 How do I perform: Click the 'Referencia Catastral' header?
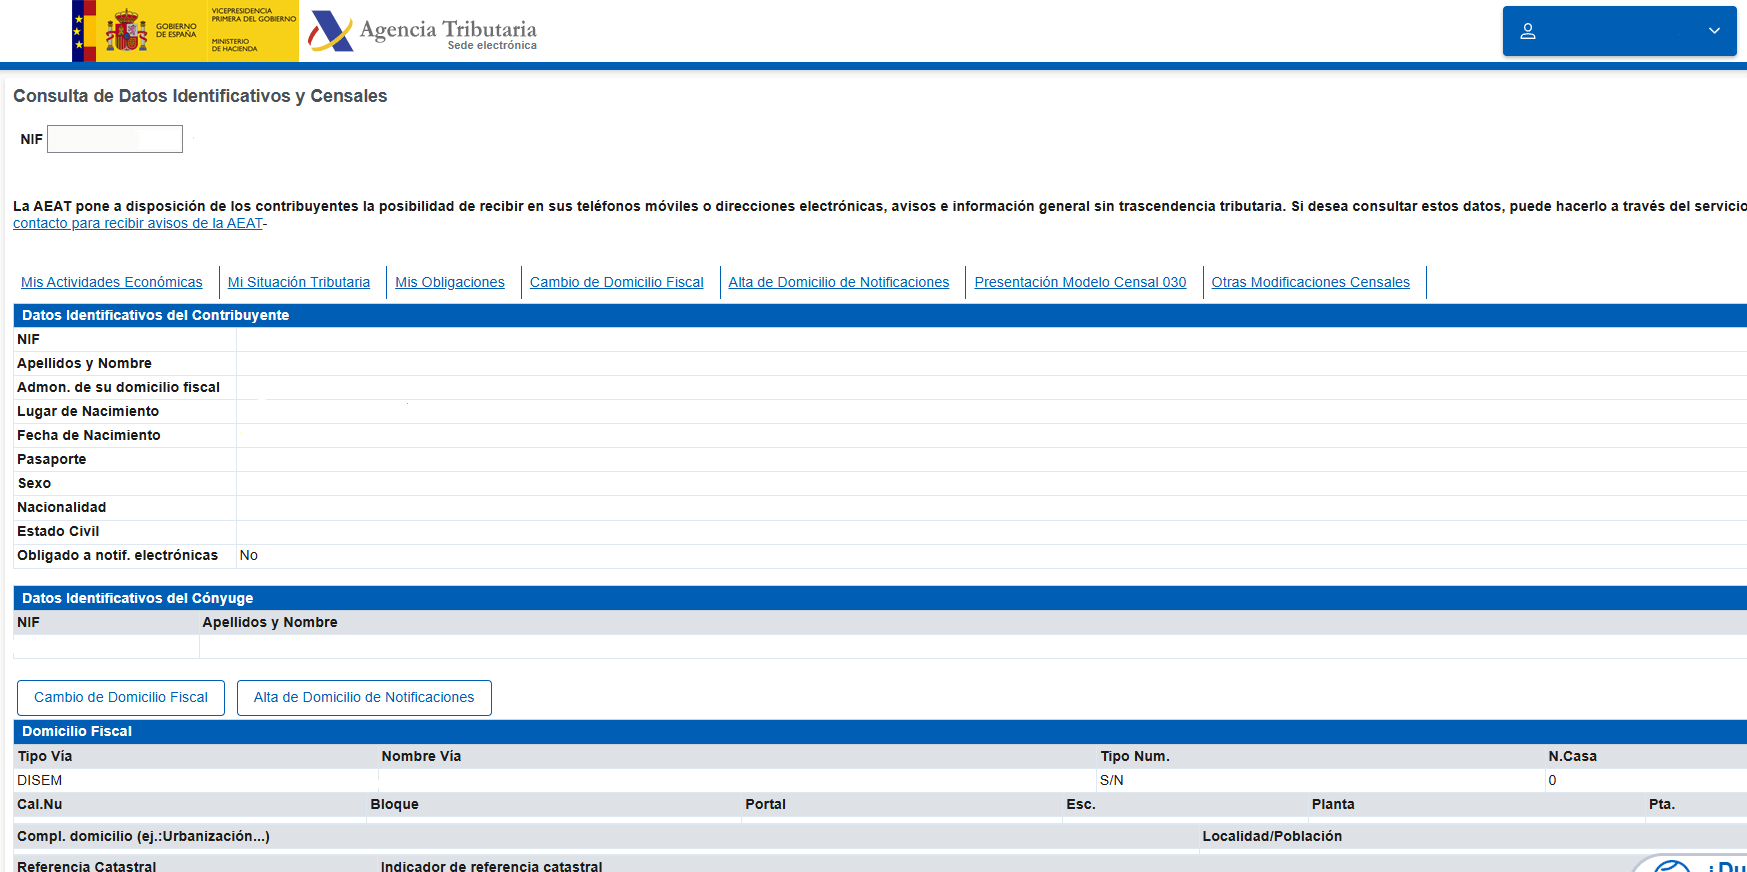(87, 866)
